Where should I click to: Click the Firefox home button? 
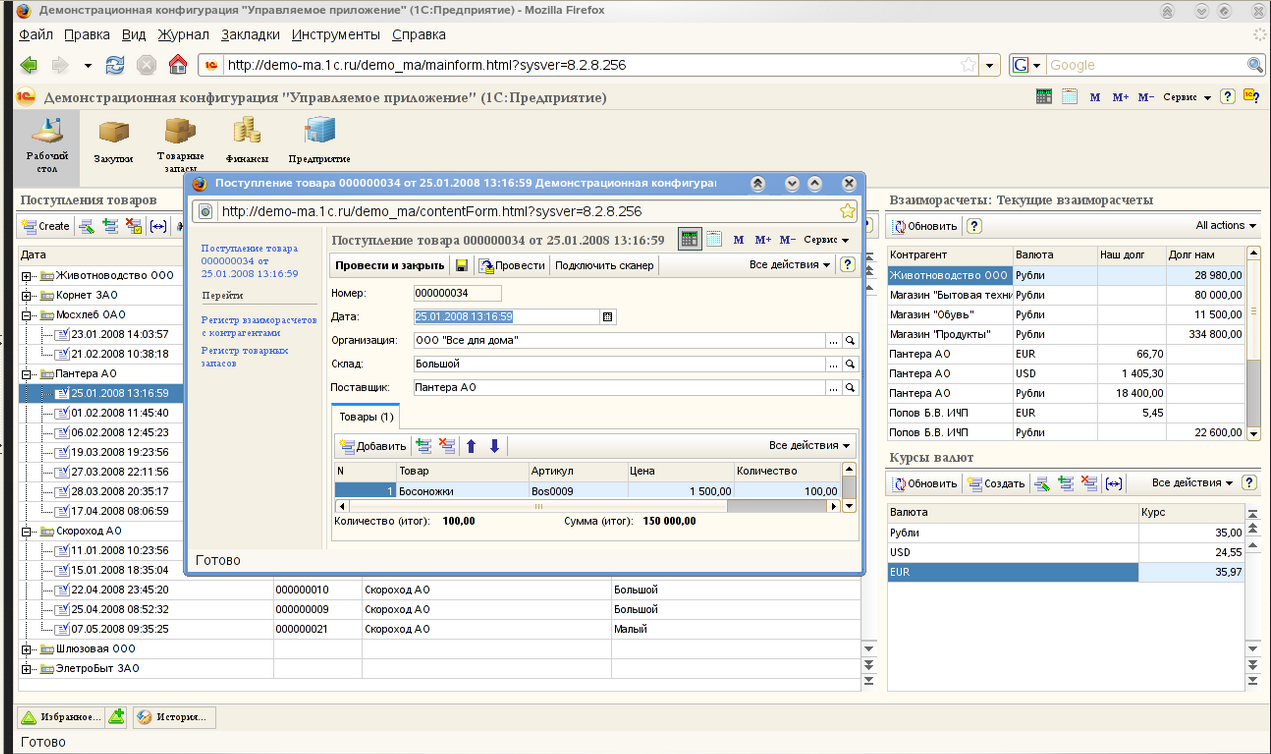tap(178, 65)
